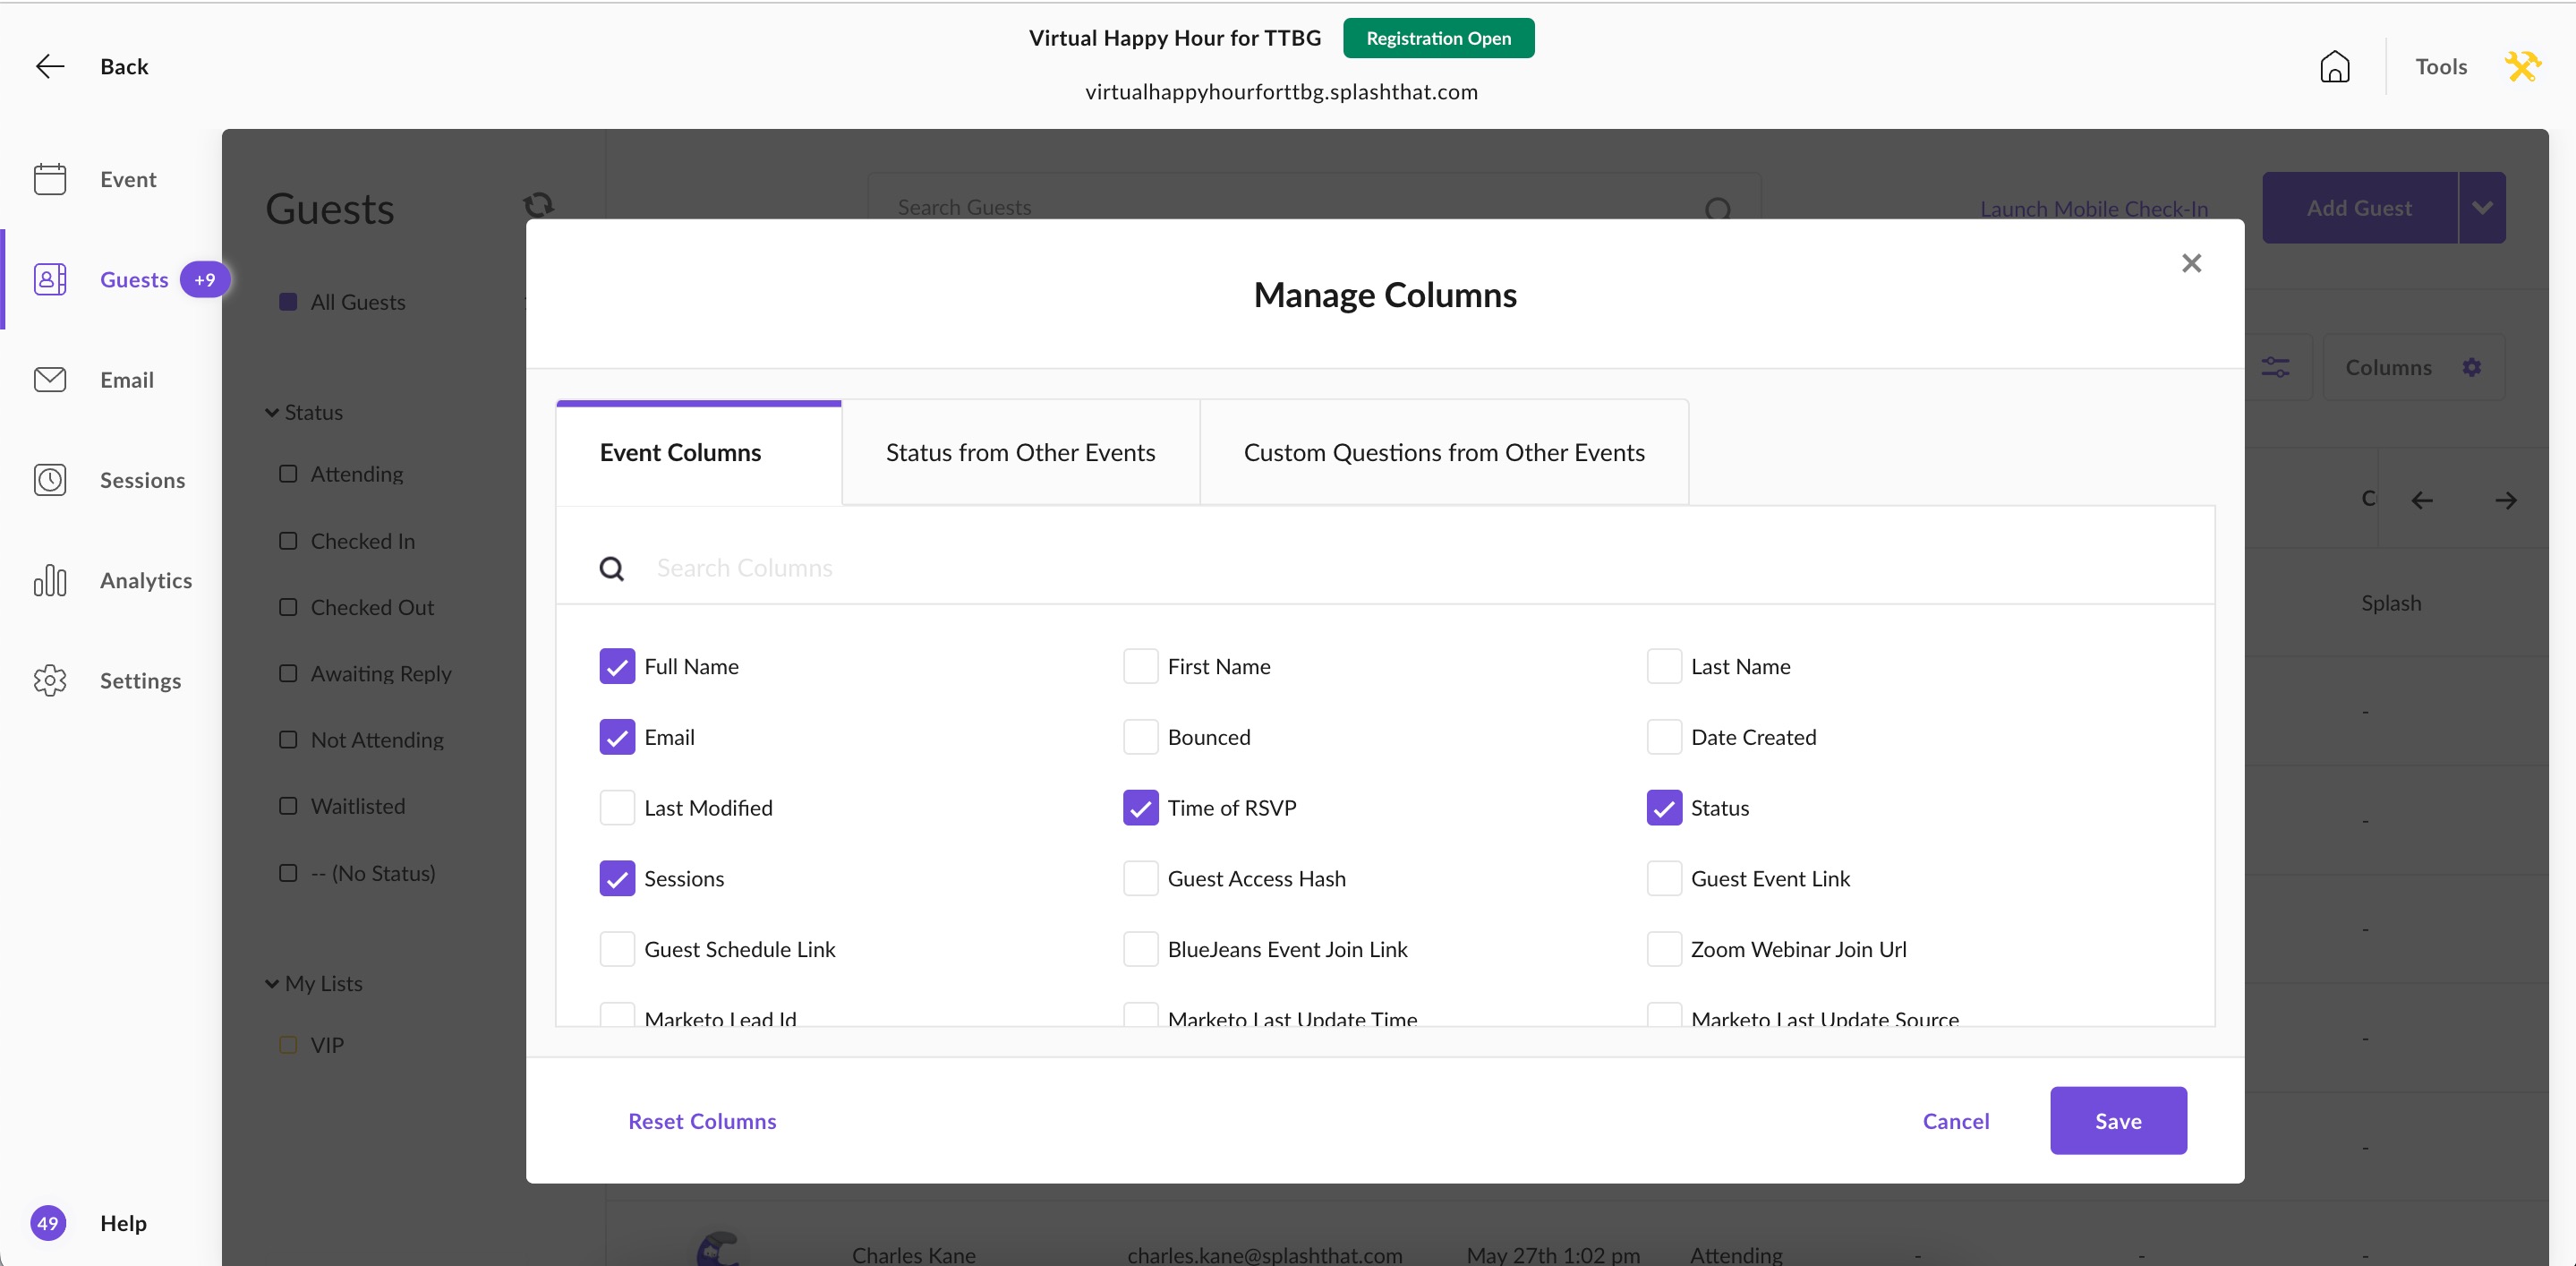Open the Columns gear settings icon
The height and width of the screenshot is (1266, 2576).
point(2472,367)
